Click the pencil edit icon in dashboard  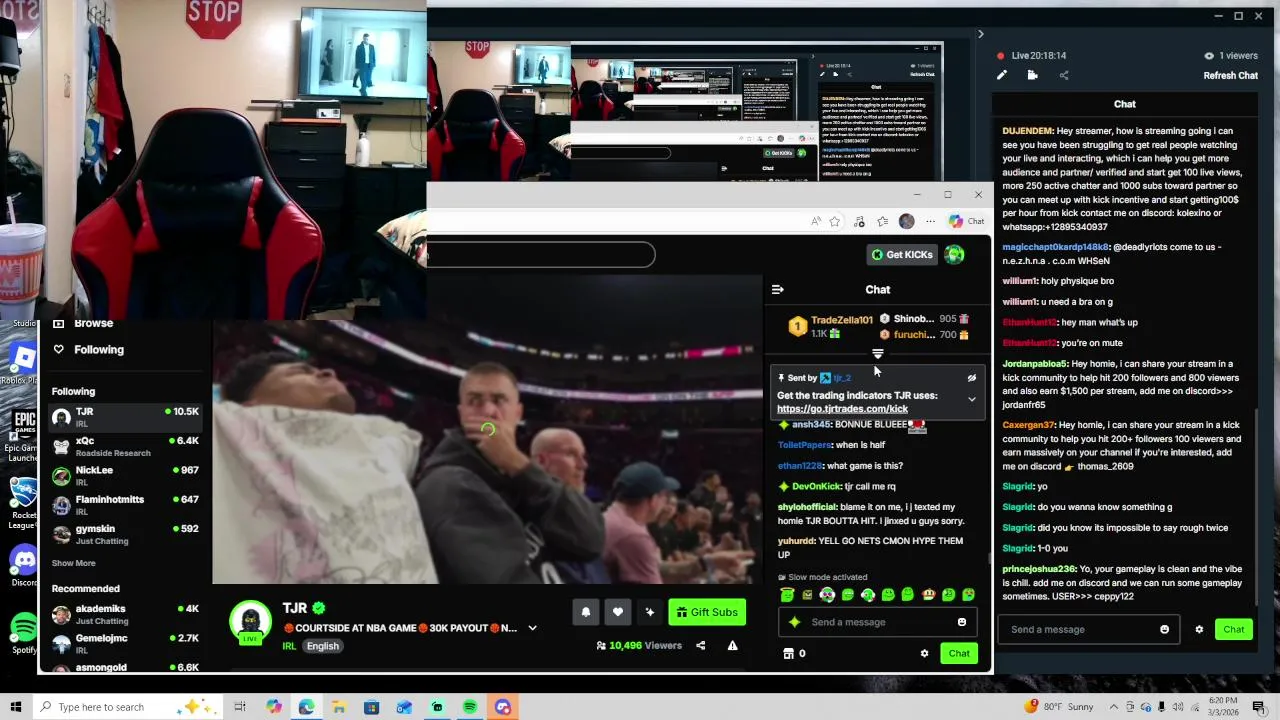coord(1001,75)
